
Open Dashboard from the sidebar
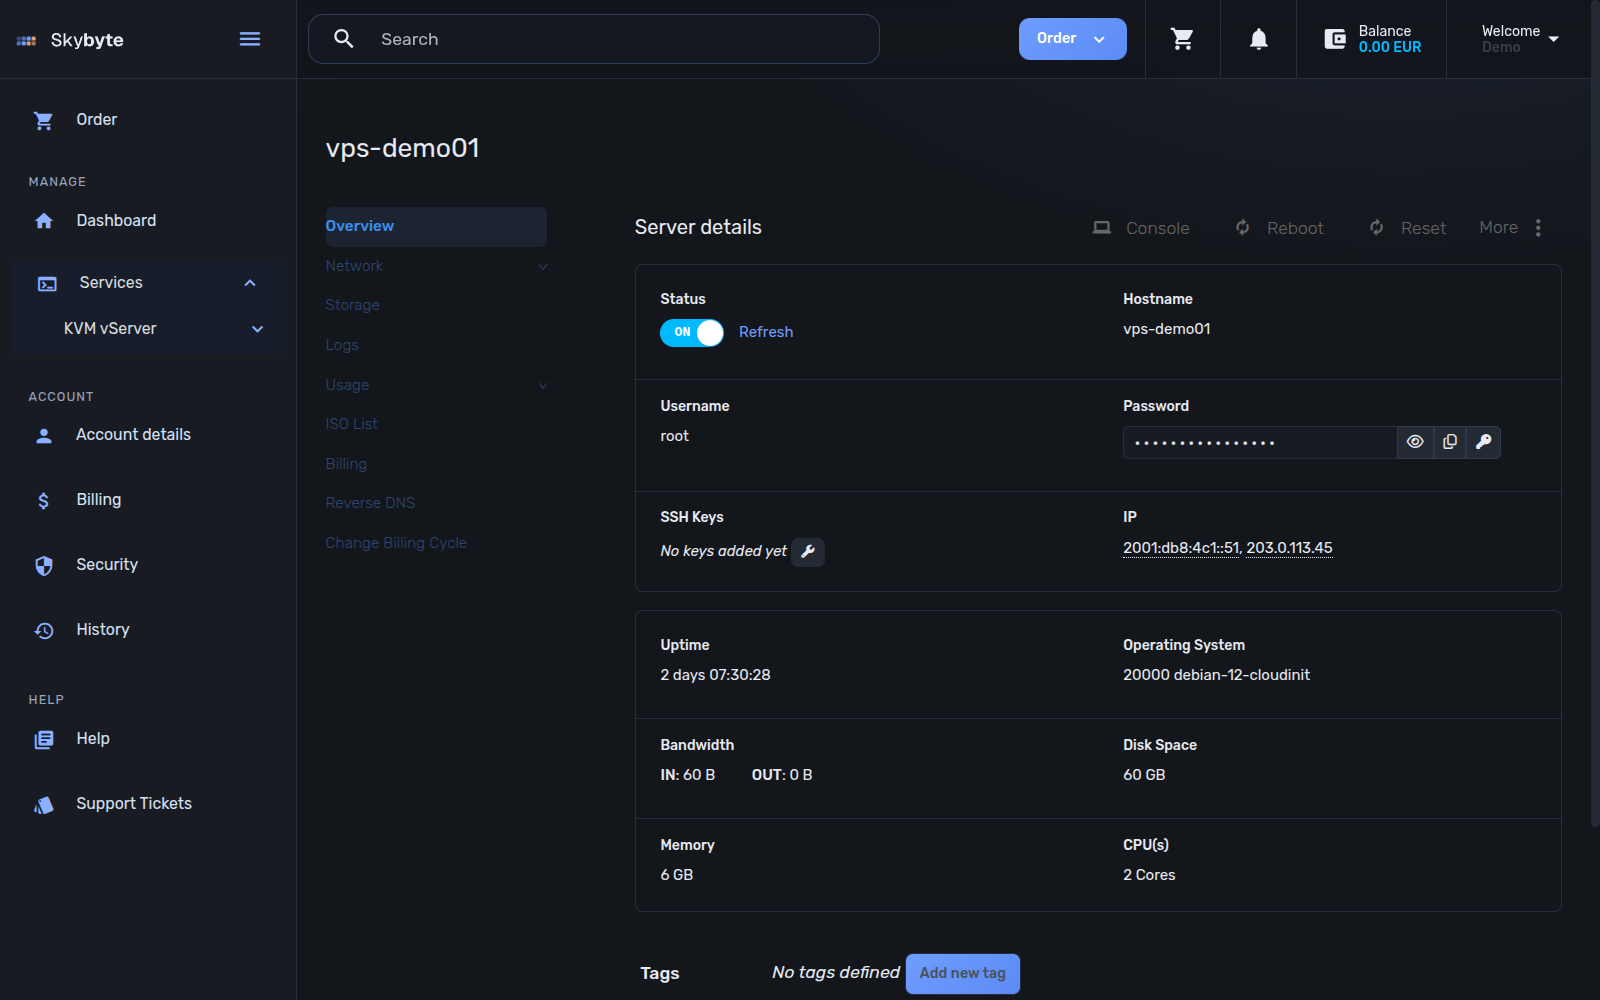point(116,221)
